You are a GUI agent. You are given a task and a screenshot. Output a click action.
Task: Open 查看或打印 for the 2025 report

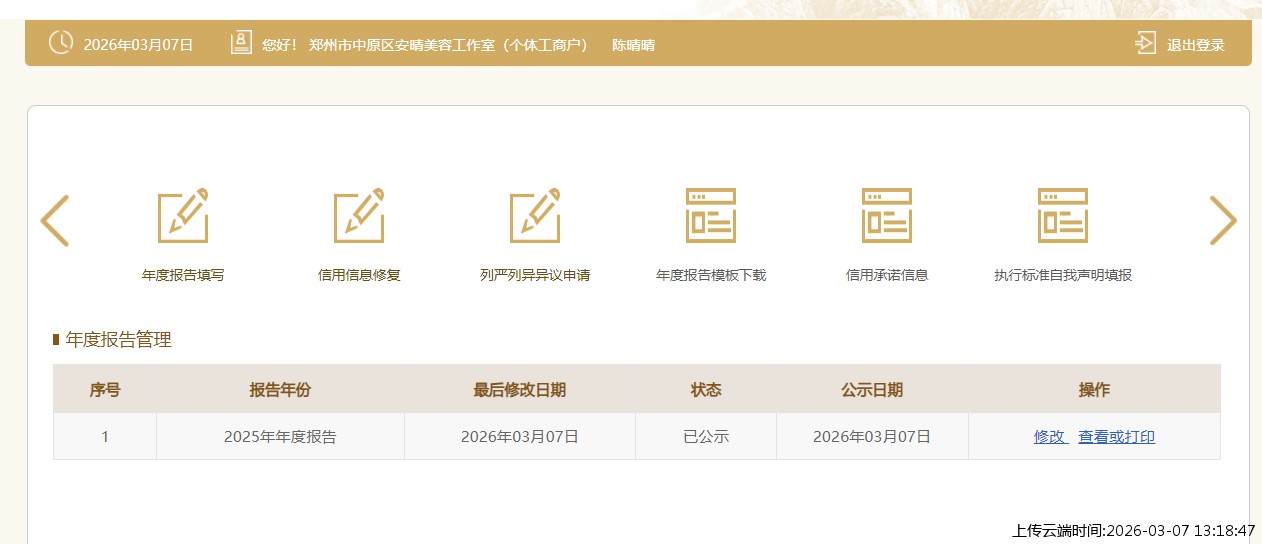coord(1116,437)
